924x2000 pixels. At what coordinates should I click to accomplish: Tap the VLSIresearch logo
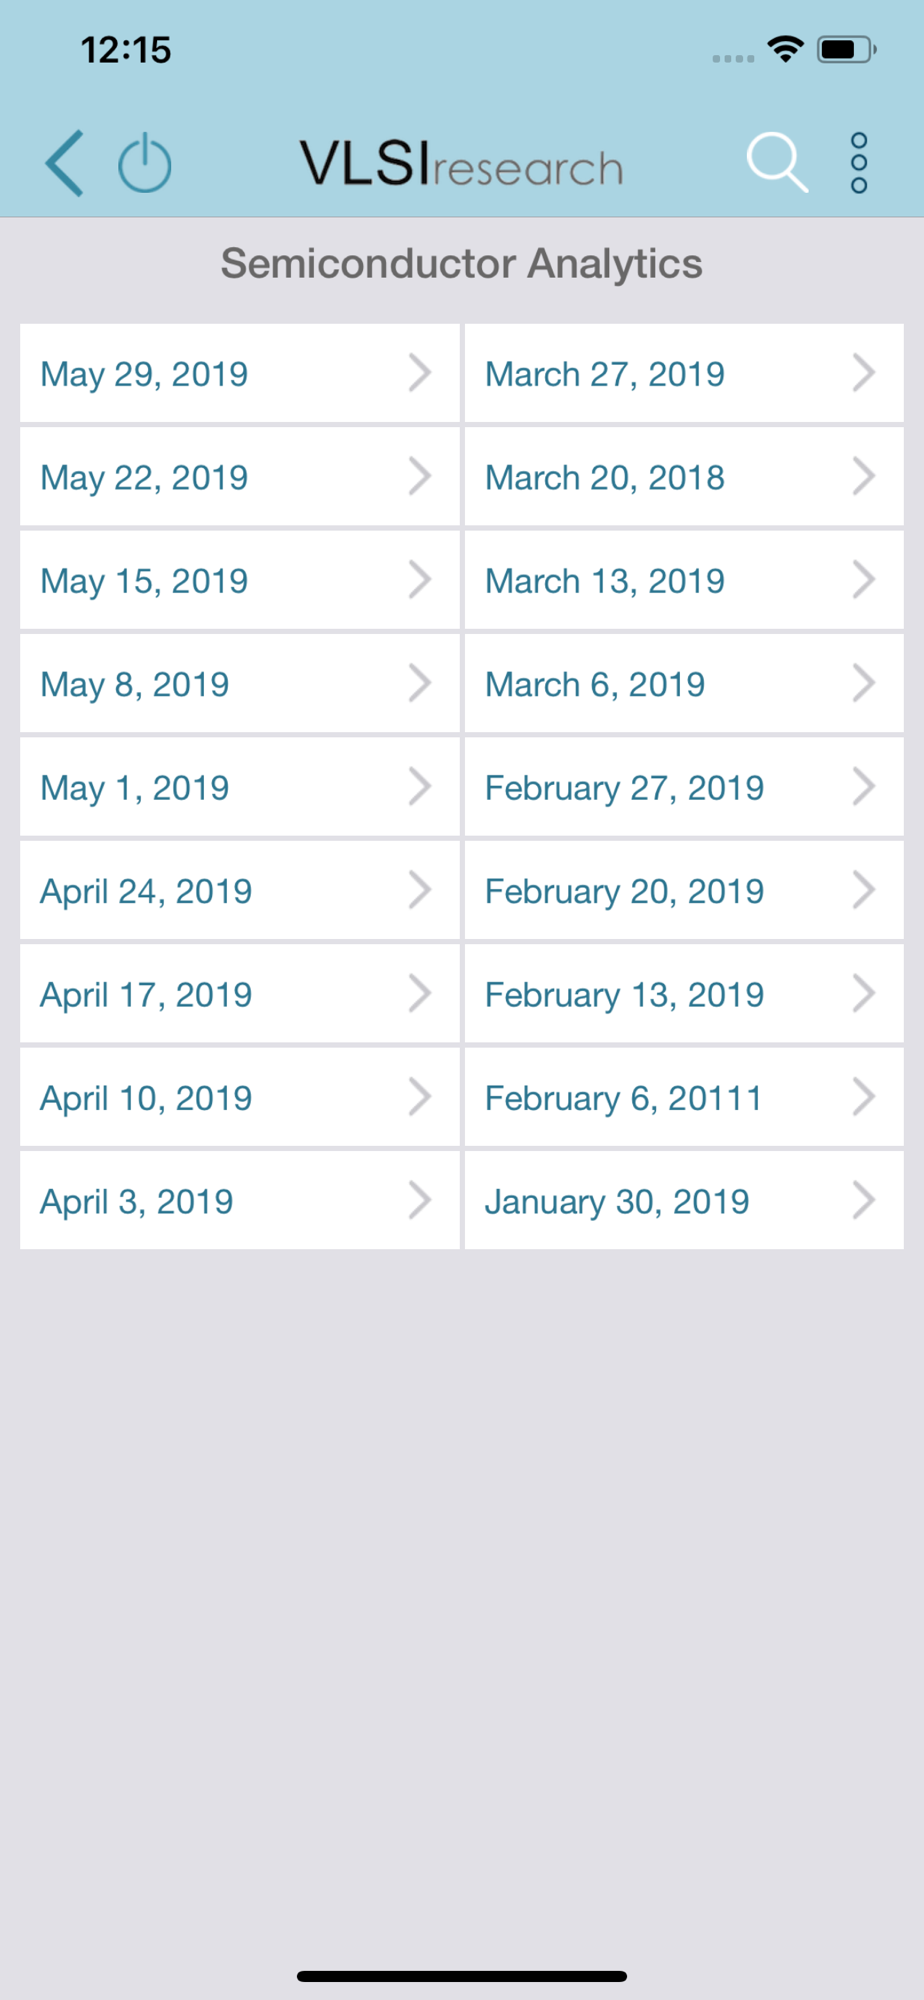pyautogui.click(x=461, y=164)
